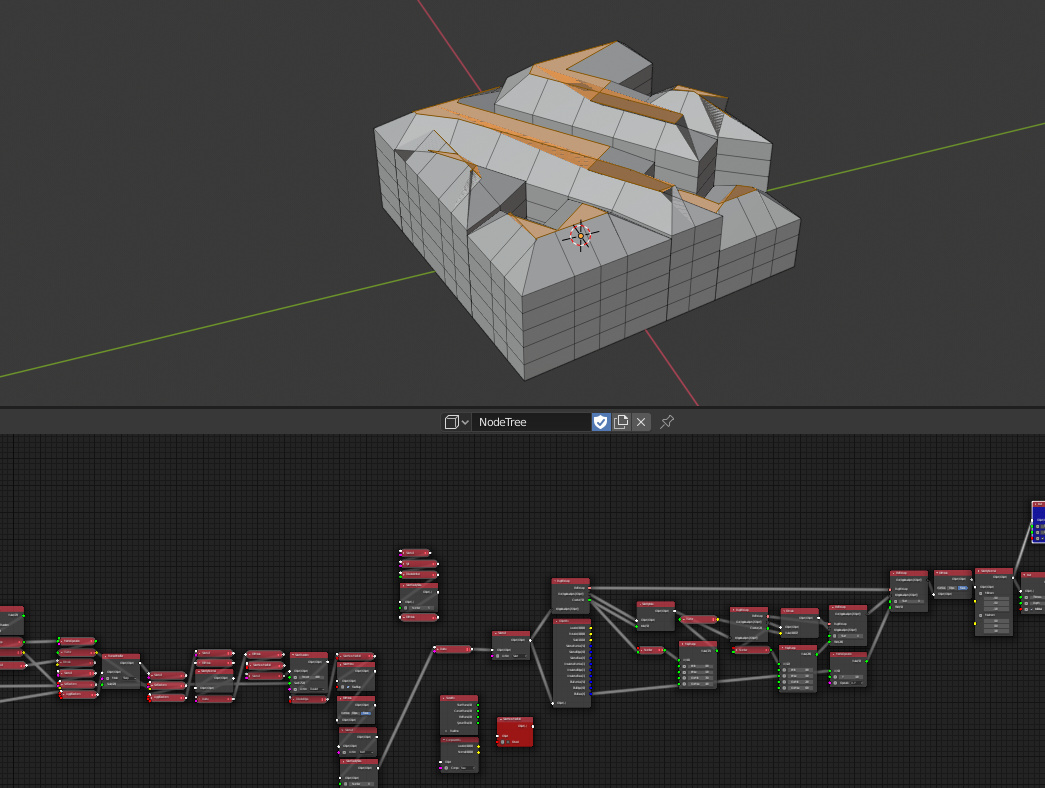
Task: Toggle the pin node tree icon
Action: coord(666,422)
